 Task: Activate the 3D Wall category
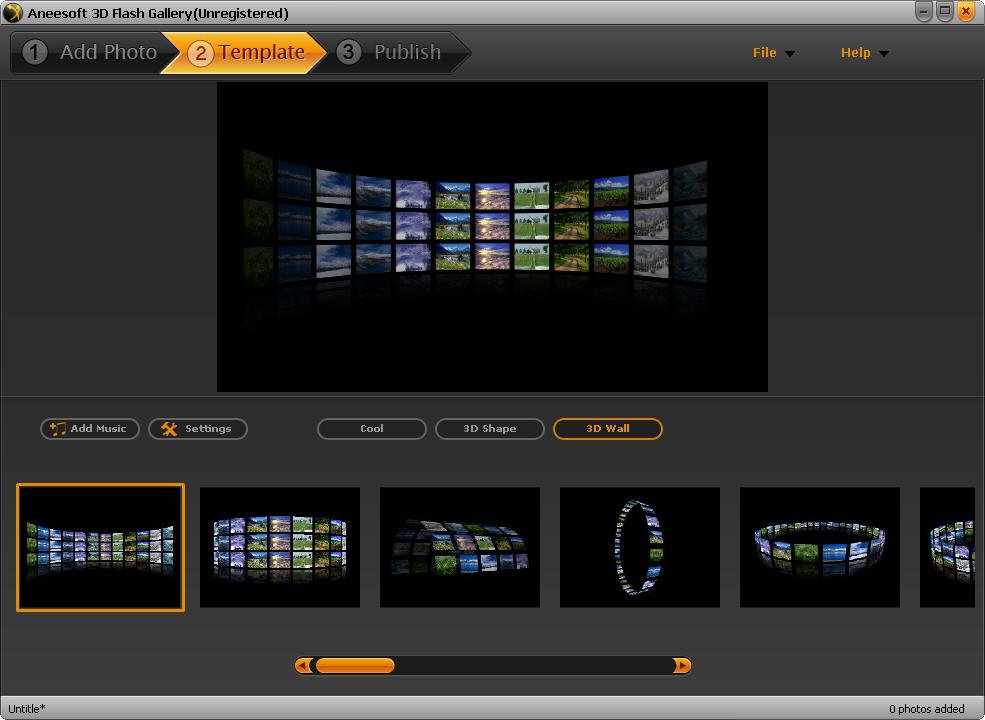coord(608,429)
